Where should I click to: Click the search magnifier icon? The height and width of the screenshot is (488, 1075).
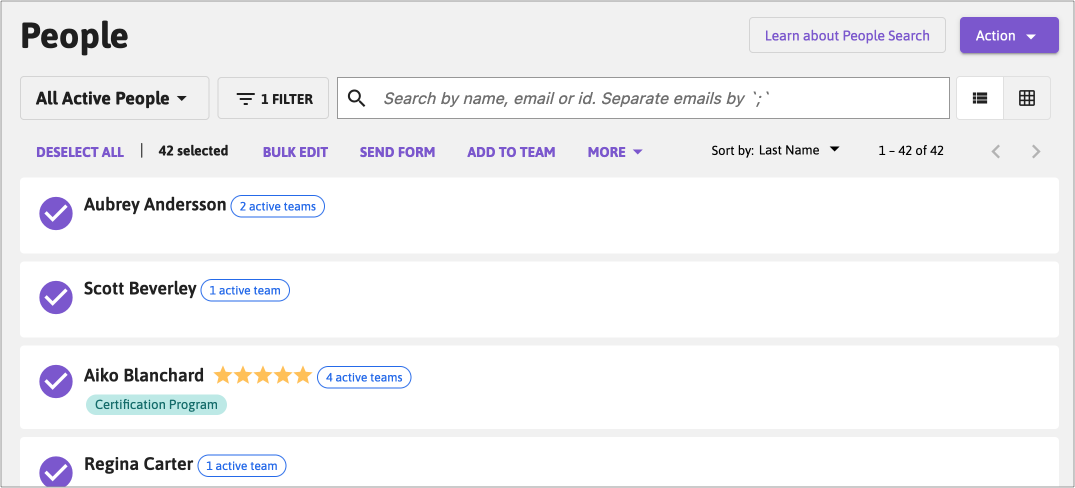(357, 98)
